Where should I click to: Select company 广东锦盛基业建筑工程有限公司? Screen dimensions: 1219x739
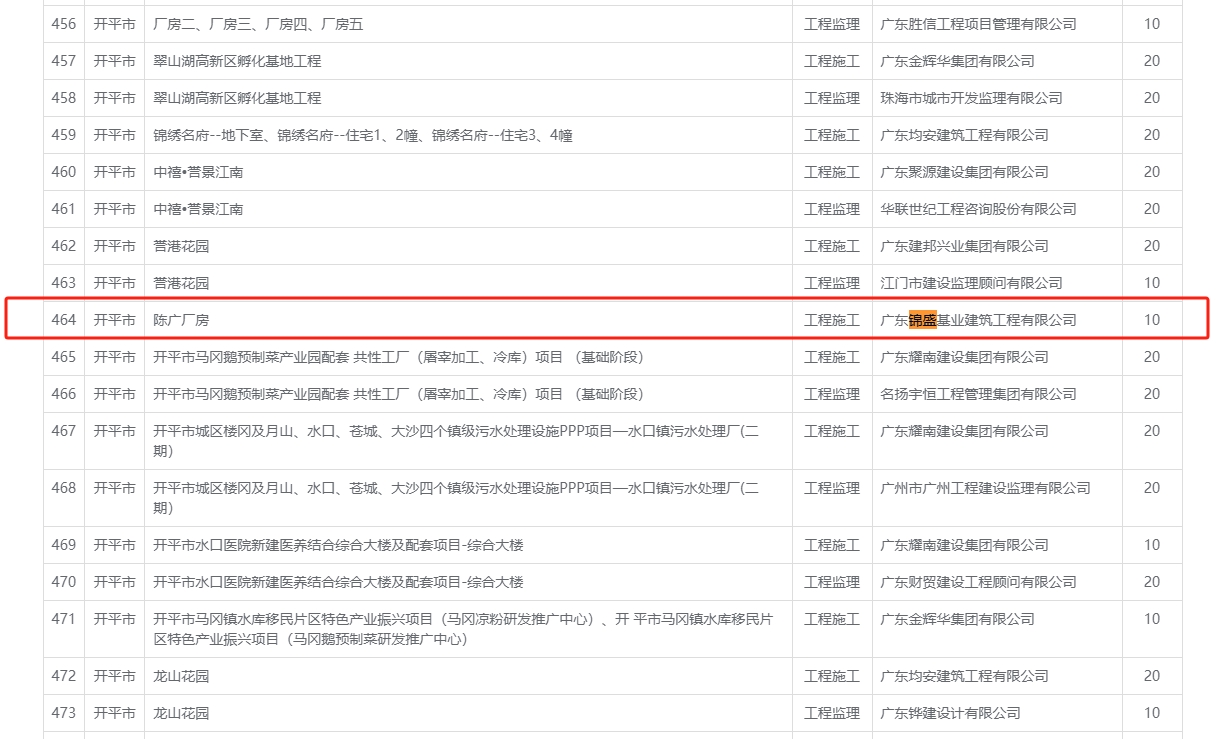pos(978,320)
